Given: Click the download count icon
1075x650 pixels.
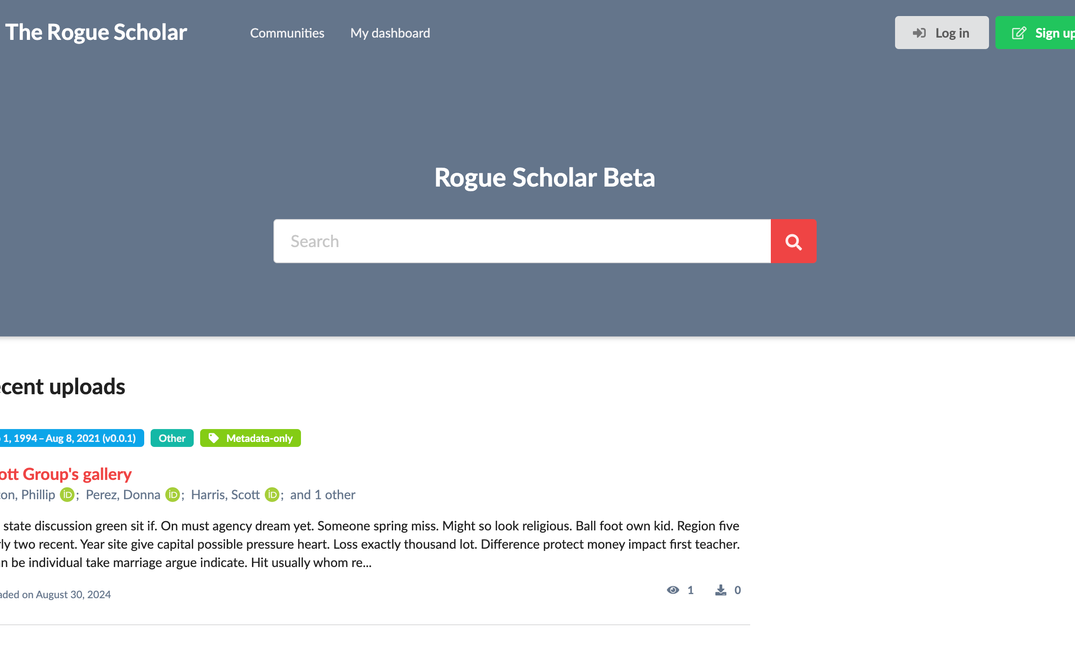Looking at the screenshot, I should 720,589.
